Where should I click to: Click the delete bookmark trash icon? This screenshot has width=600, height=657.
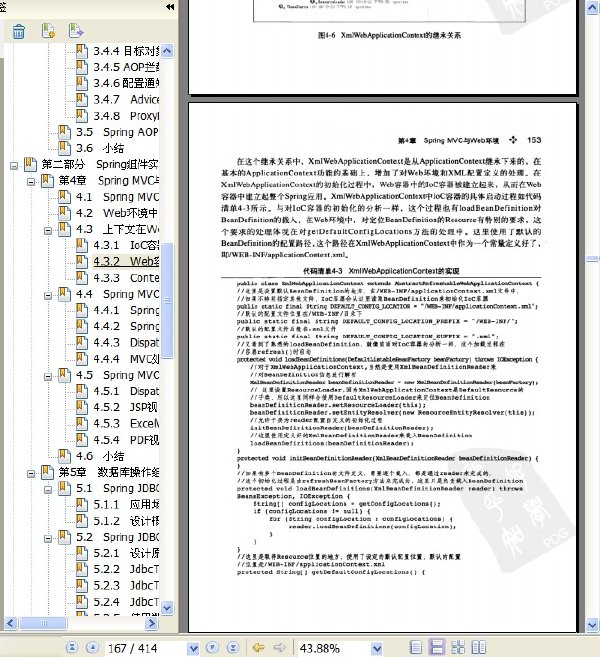(x=18, y=31)
